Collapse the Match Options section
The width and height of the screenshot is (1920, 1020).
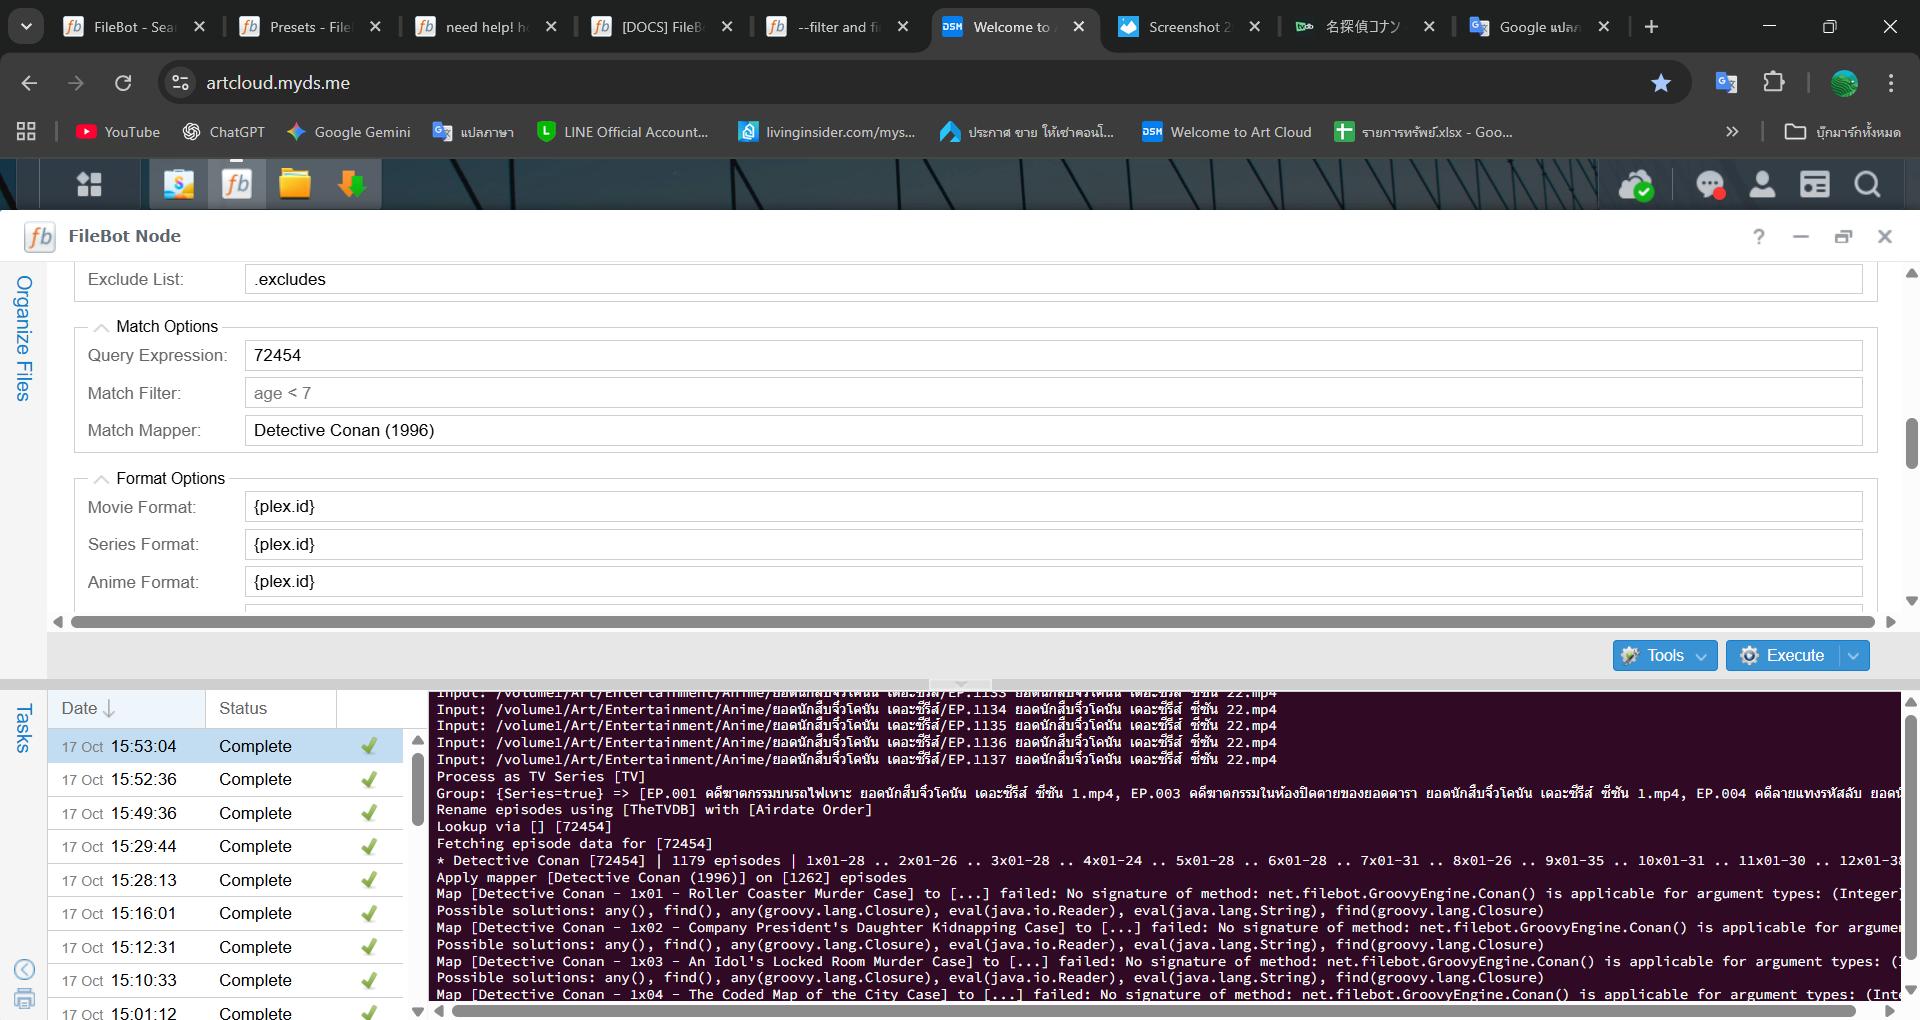click(102, 327)
